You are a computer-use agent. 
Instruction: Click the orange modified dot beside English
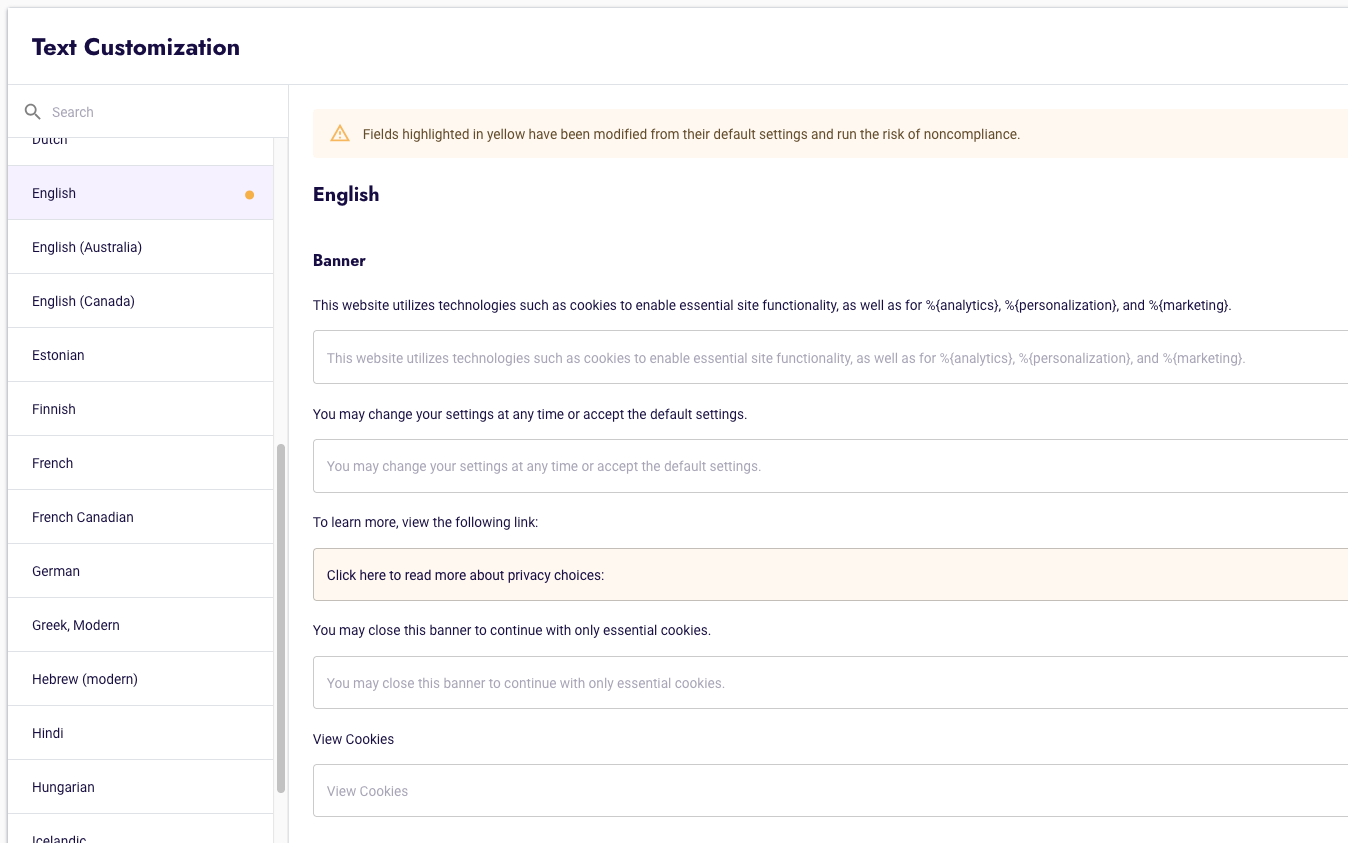pos(249,195)
